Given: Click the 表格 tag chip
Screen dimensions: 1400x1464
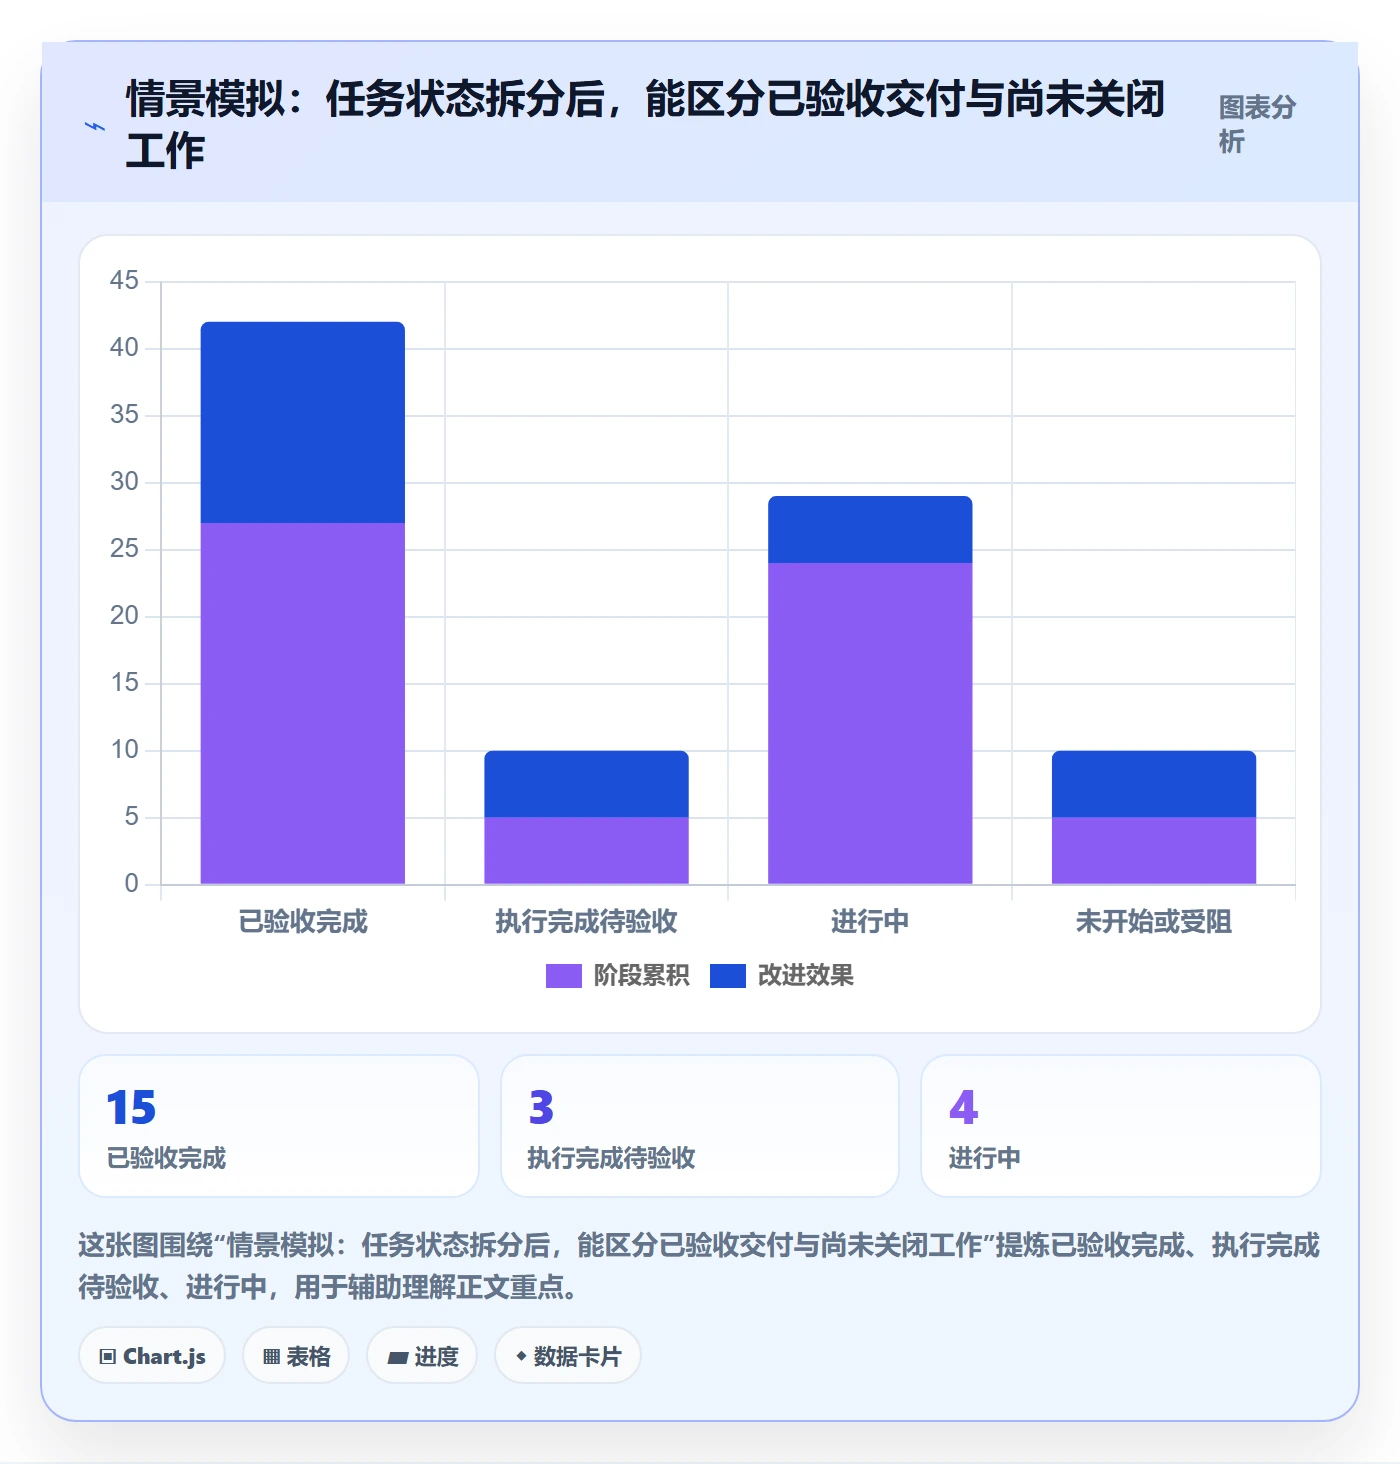Looking at the screenshot, I should click(296, 1356).
